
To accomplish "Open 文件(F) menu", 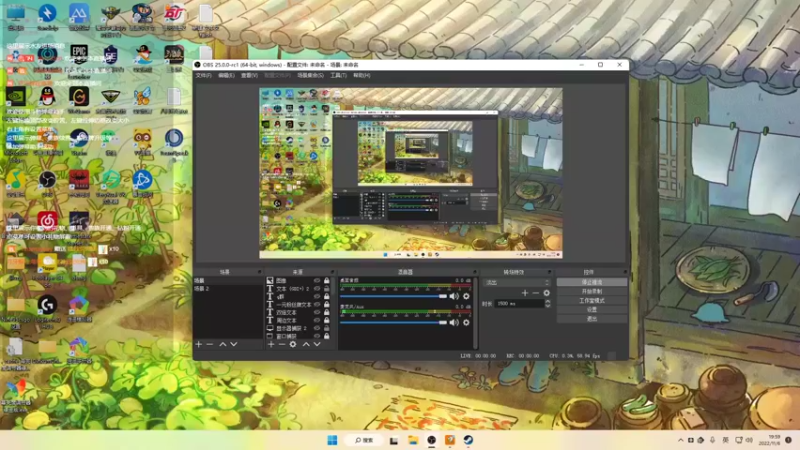I will pos(203,76).
